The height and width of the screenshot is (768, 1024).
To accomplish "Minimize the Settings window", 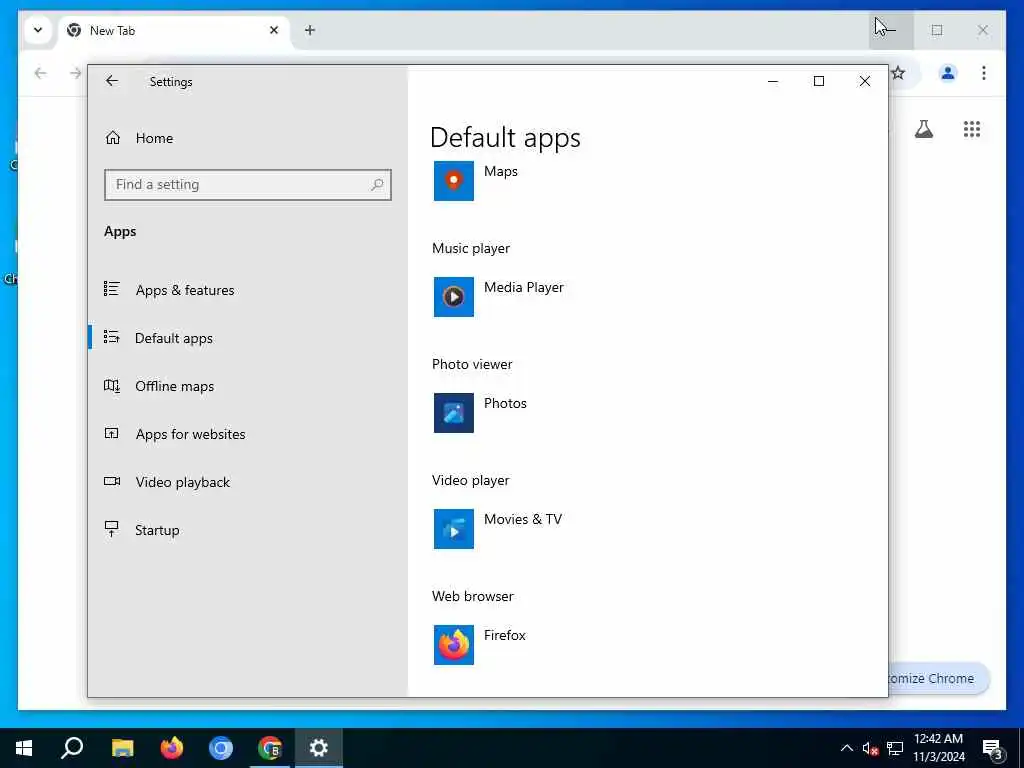I will pos(773,82).
